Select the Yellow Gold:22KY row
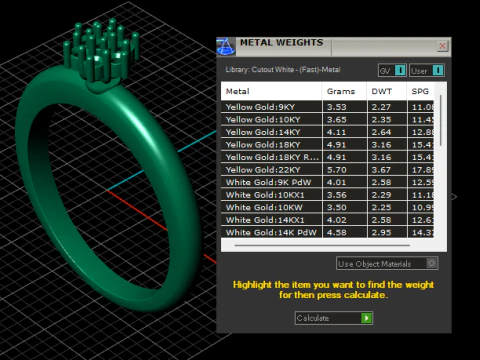 tap(327, 170)
